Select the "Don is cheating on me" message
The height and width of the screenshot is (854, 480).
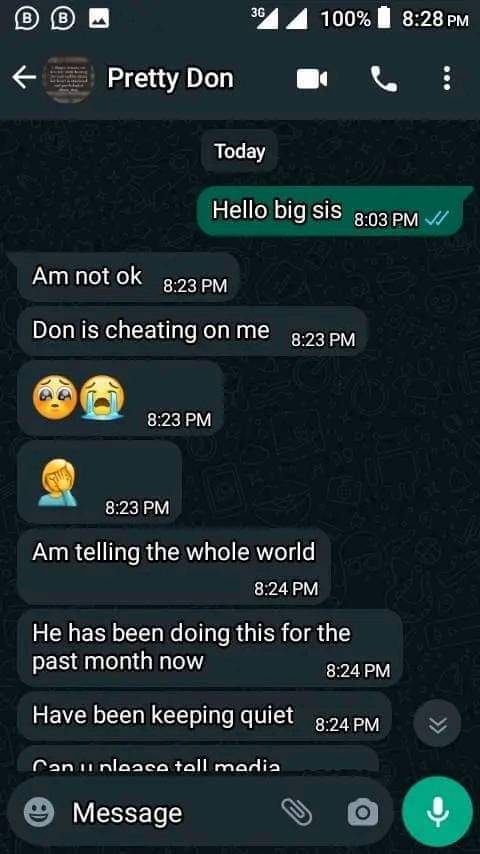(x=193, y=332)
